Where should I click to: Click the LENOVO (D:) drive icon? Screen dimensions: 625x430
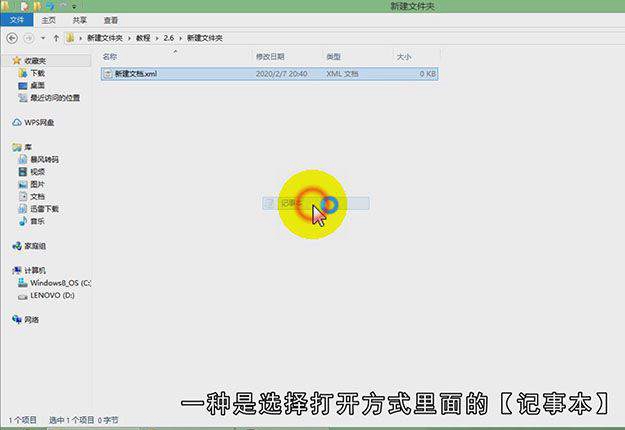pos(23,296)
